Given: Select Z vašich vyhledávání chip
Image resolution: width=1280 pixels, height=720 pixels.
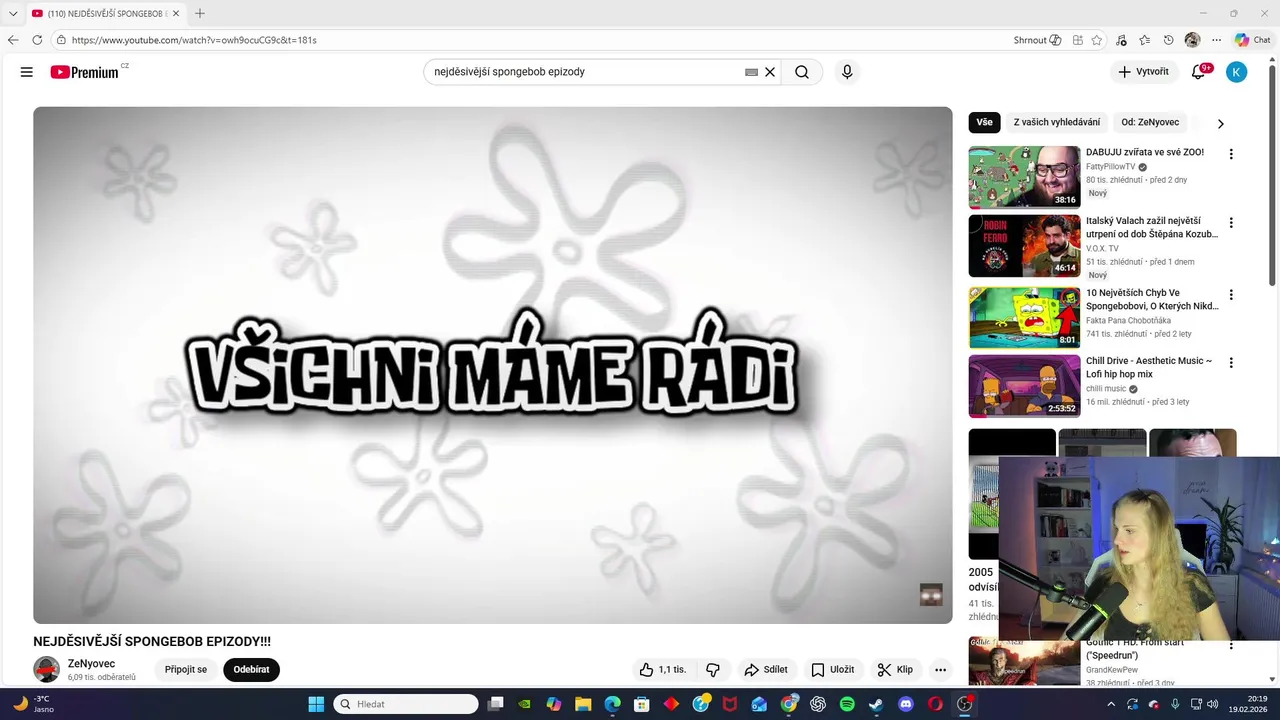Looking at the screenshot, I should tap(1057, 122).
